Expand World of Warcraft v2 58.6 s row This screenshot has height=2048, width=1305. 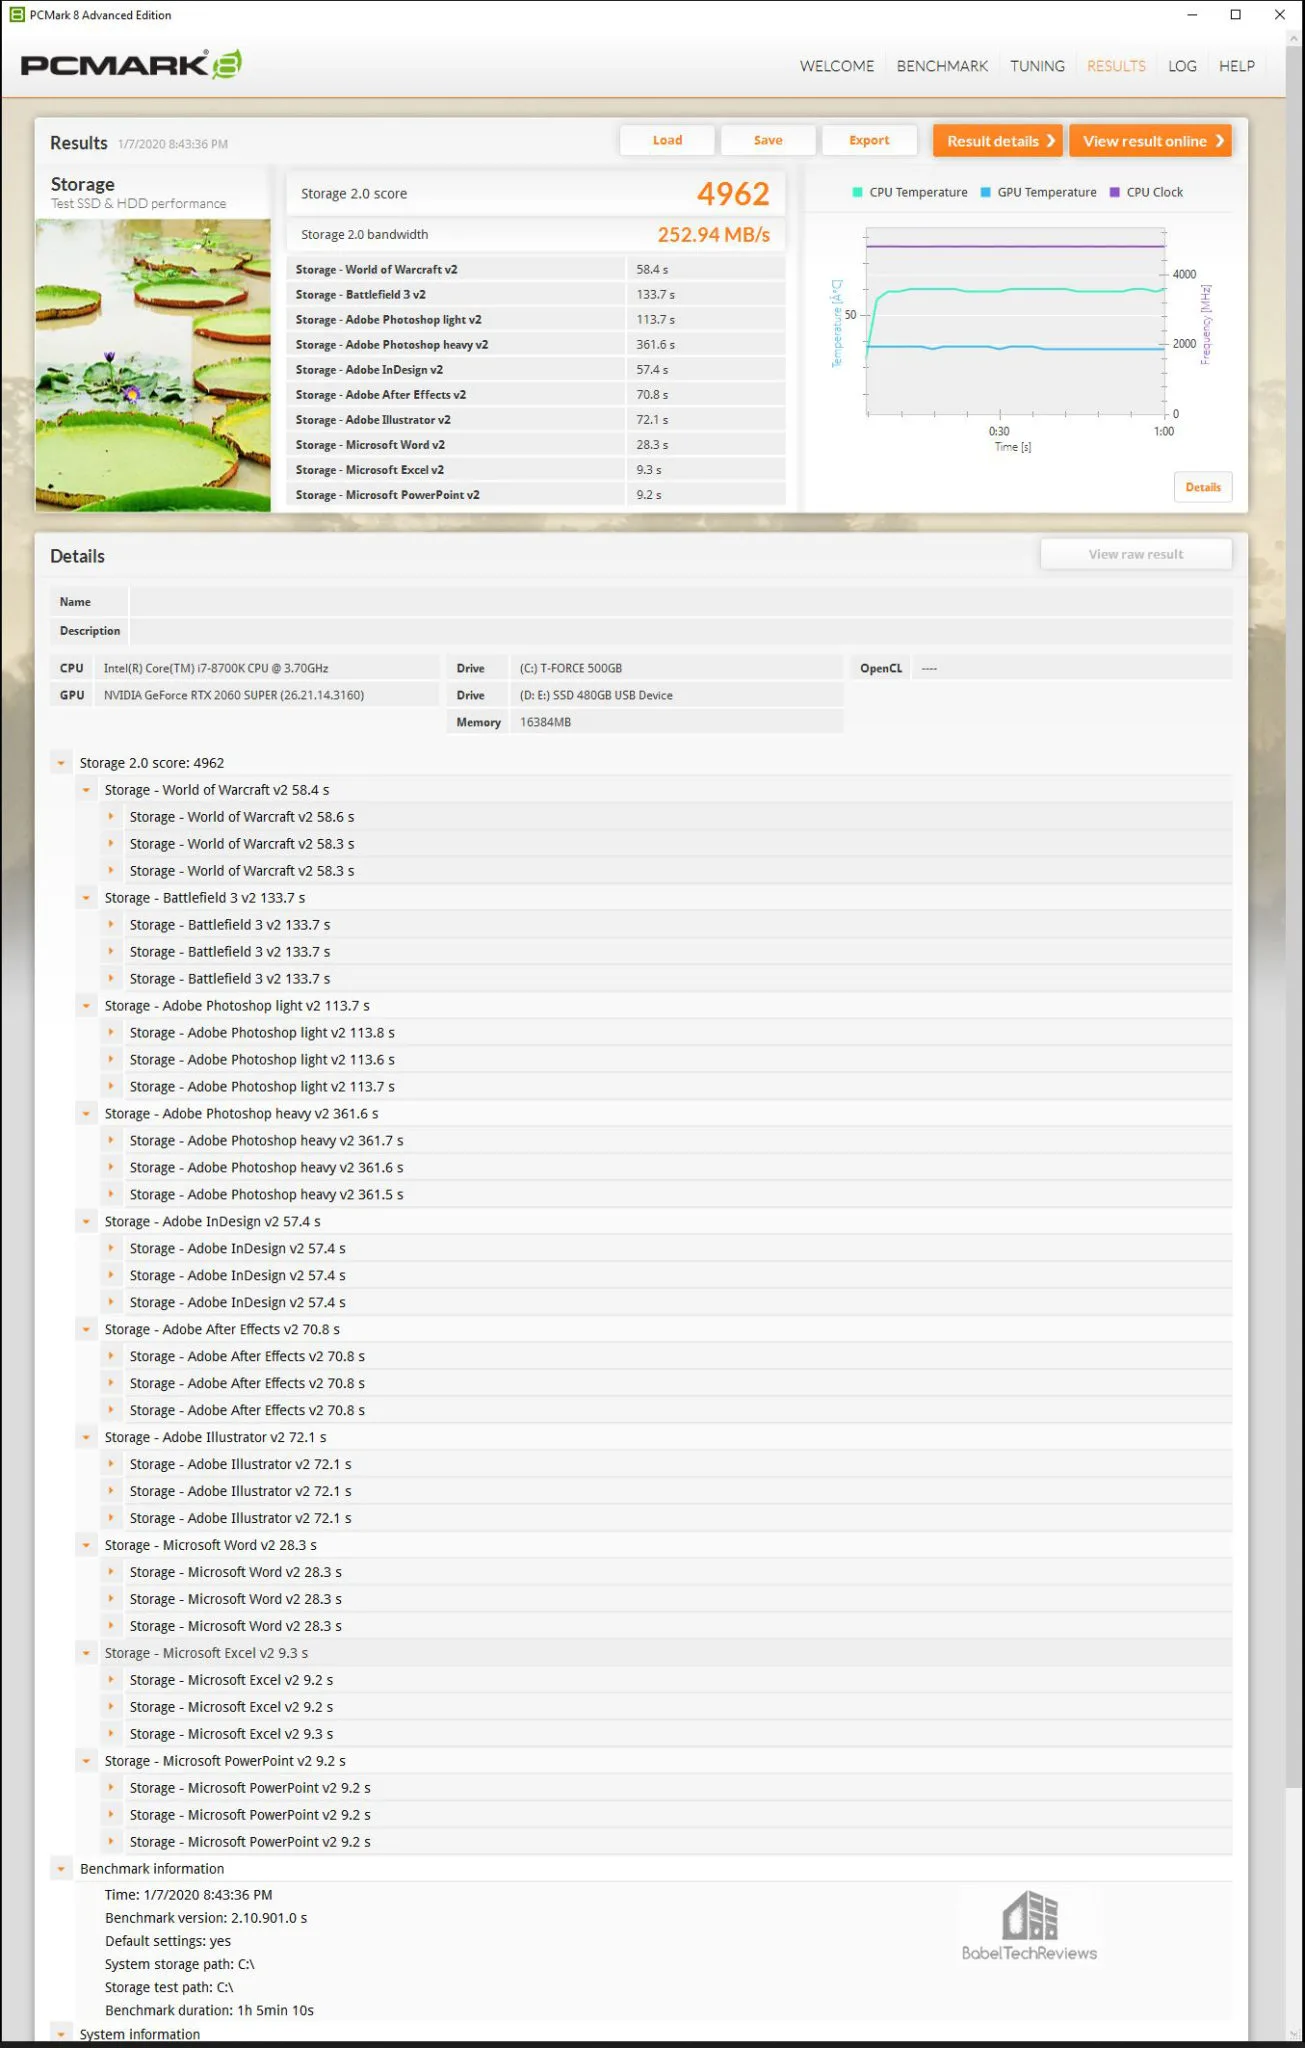click(x=111, y=817)
